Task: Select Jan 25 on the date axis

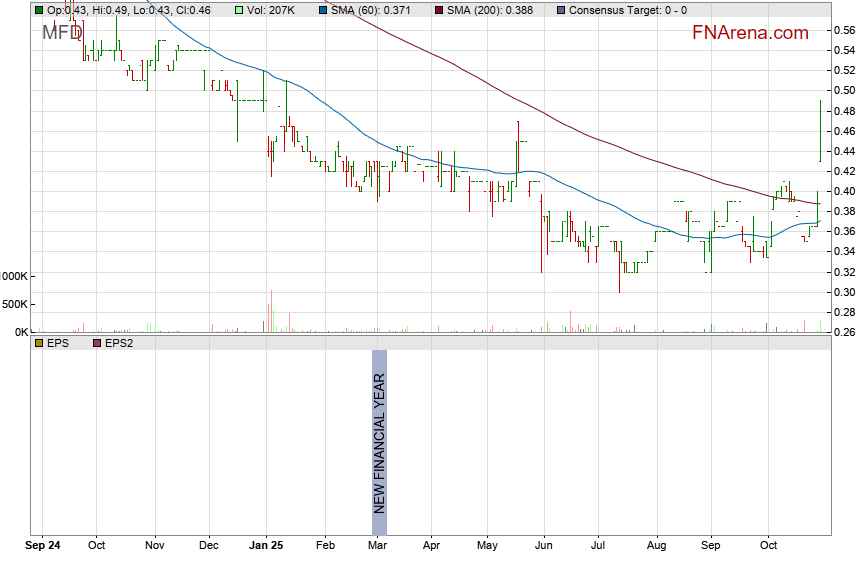Action: click(267, 547)
